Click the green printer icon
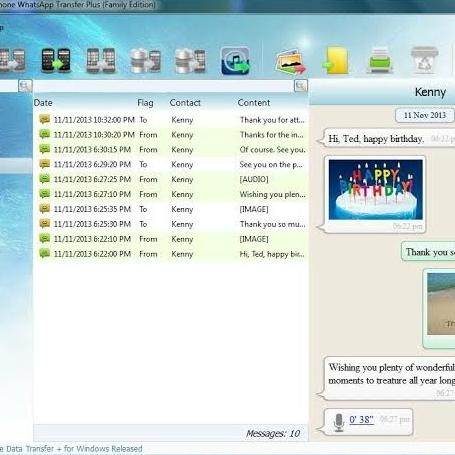Viewport: 455px width, 455px height. [380, 61]
